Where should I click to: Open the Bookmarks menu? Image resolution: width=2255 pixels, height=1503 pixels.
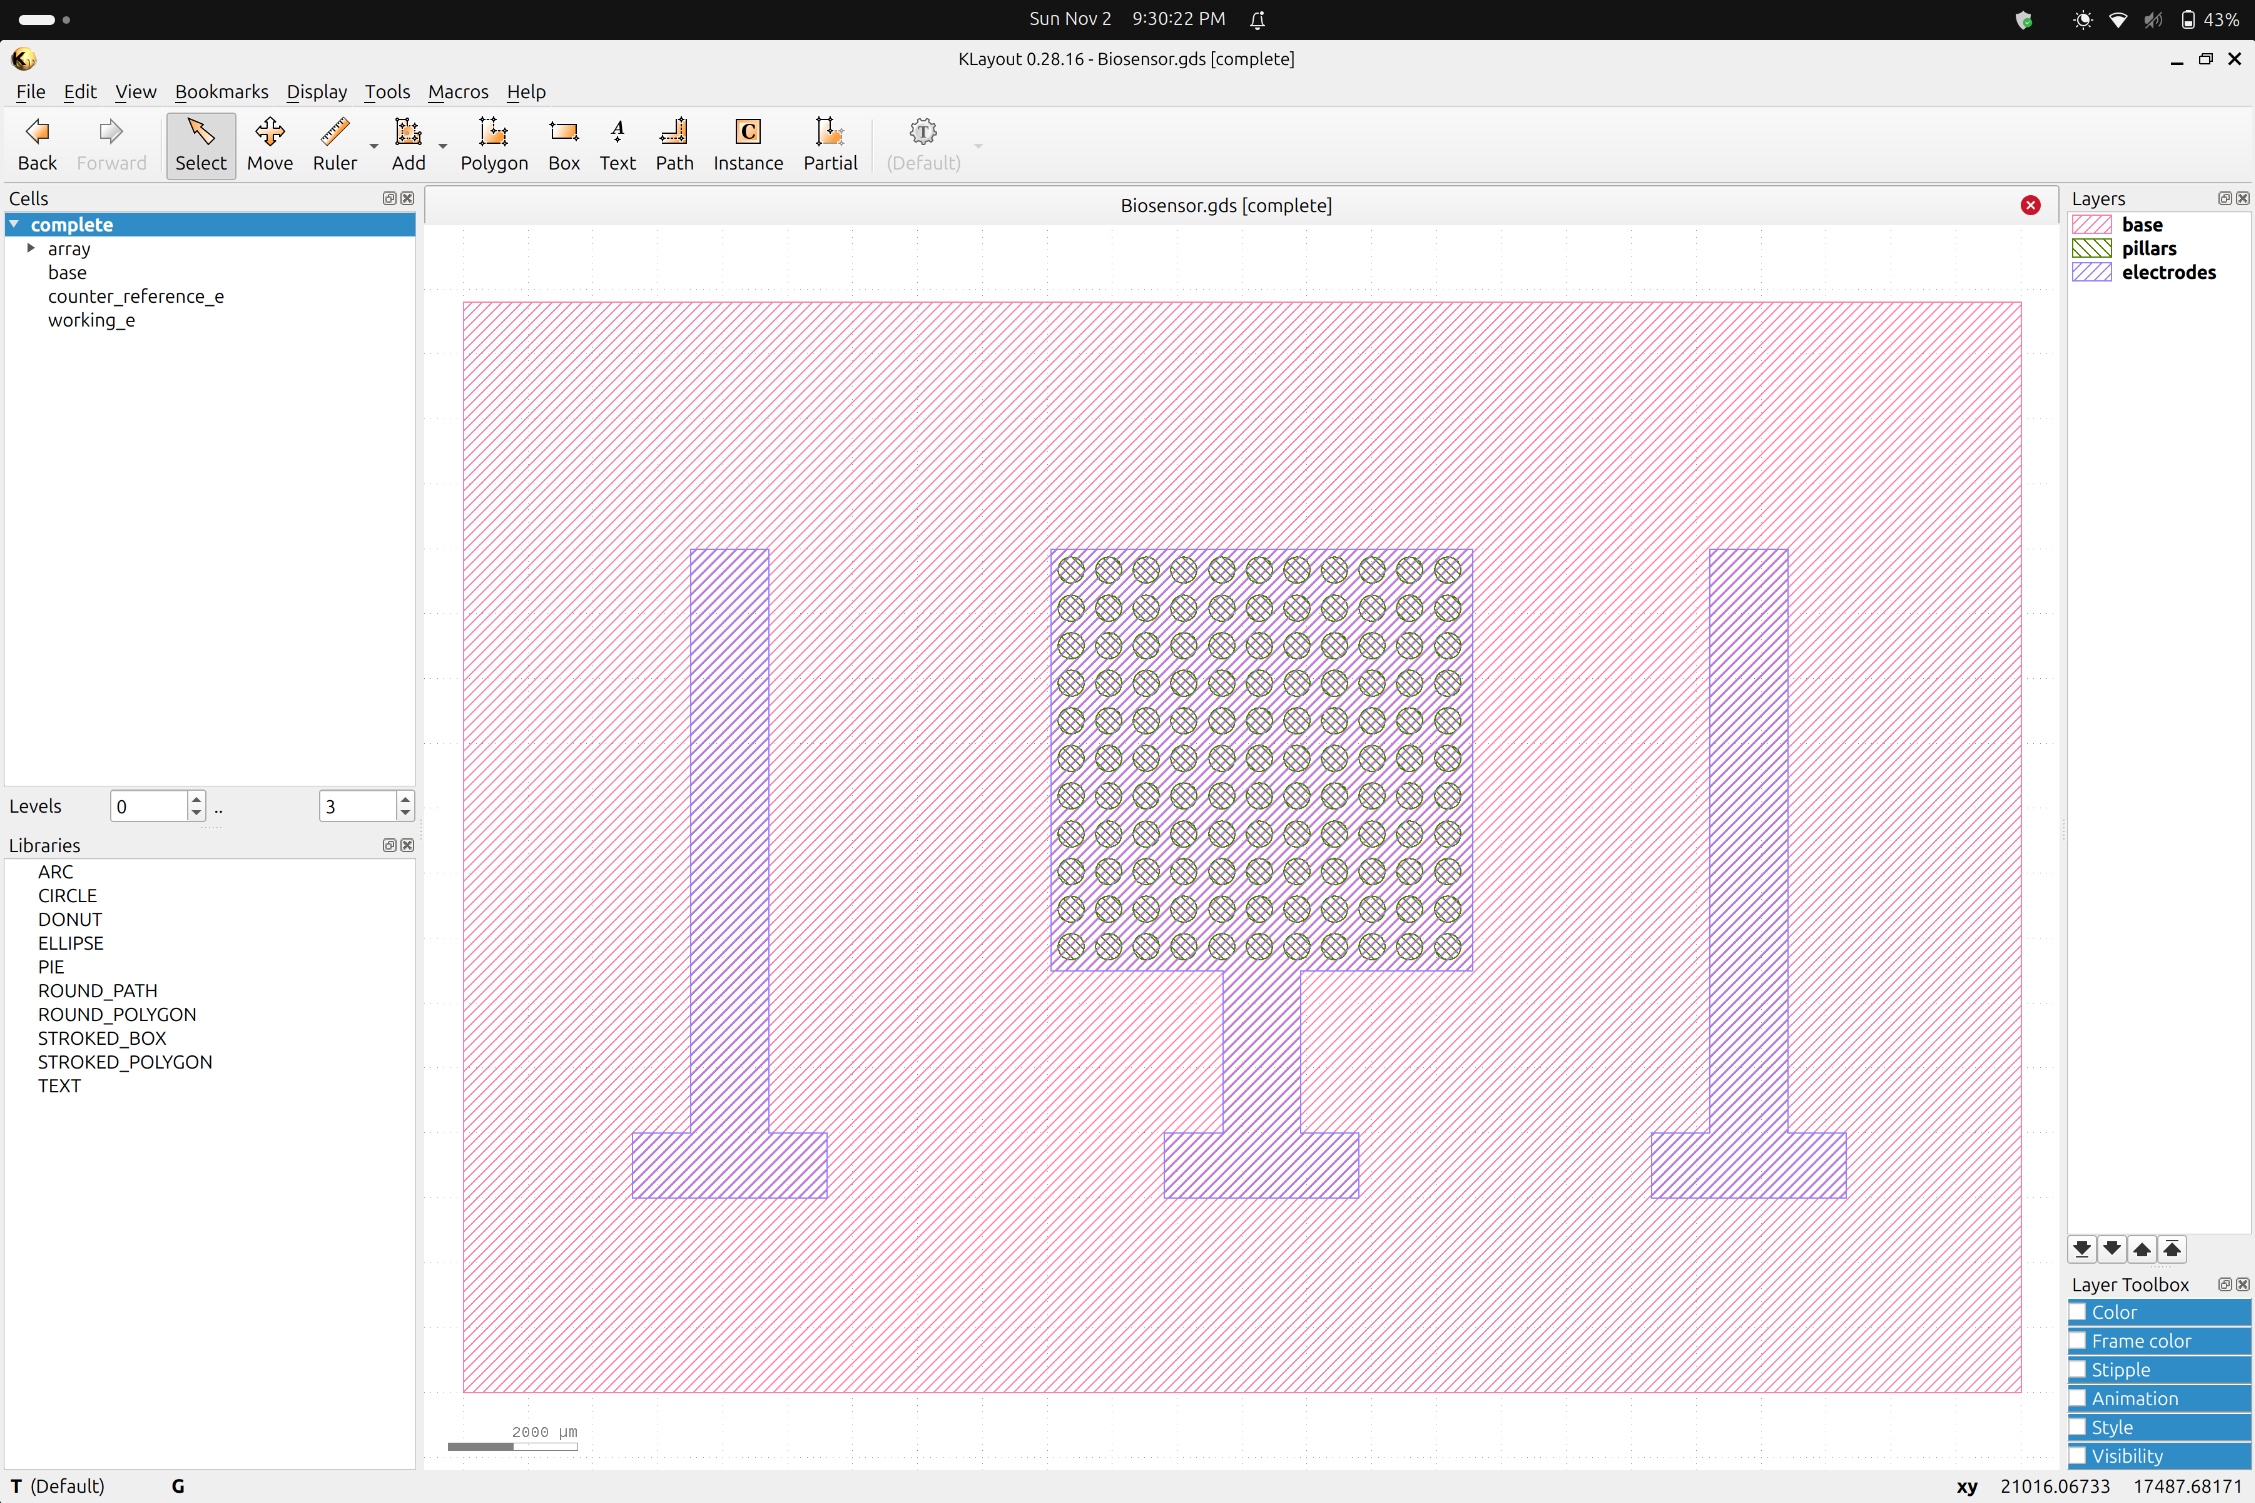[221, 91]
